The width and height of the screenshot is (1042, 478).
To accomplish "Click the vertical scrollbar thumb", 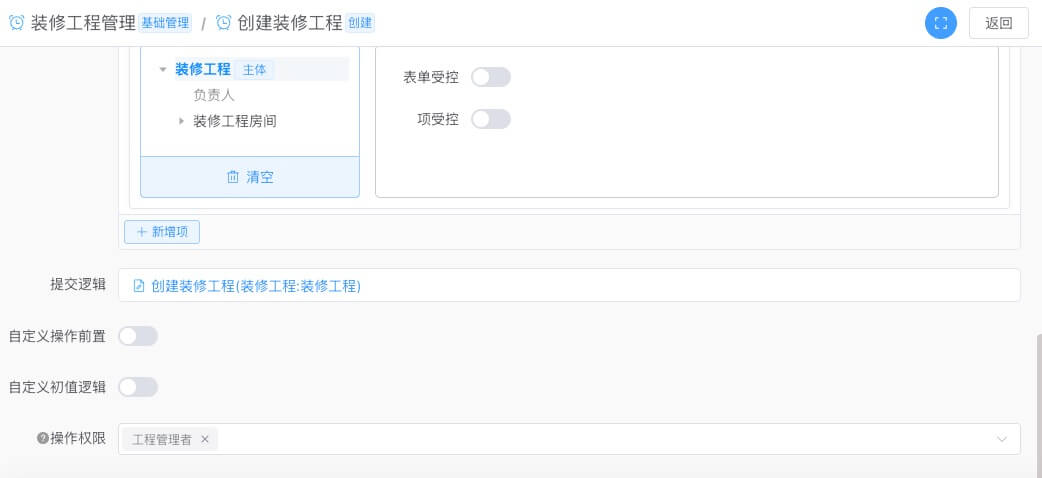I will (1038, 405).
